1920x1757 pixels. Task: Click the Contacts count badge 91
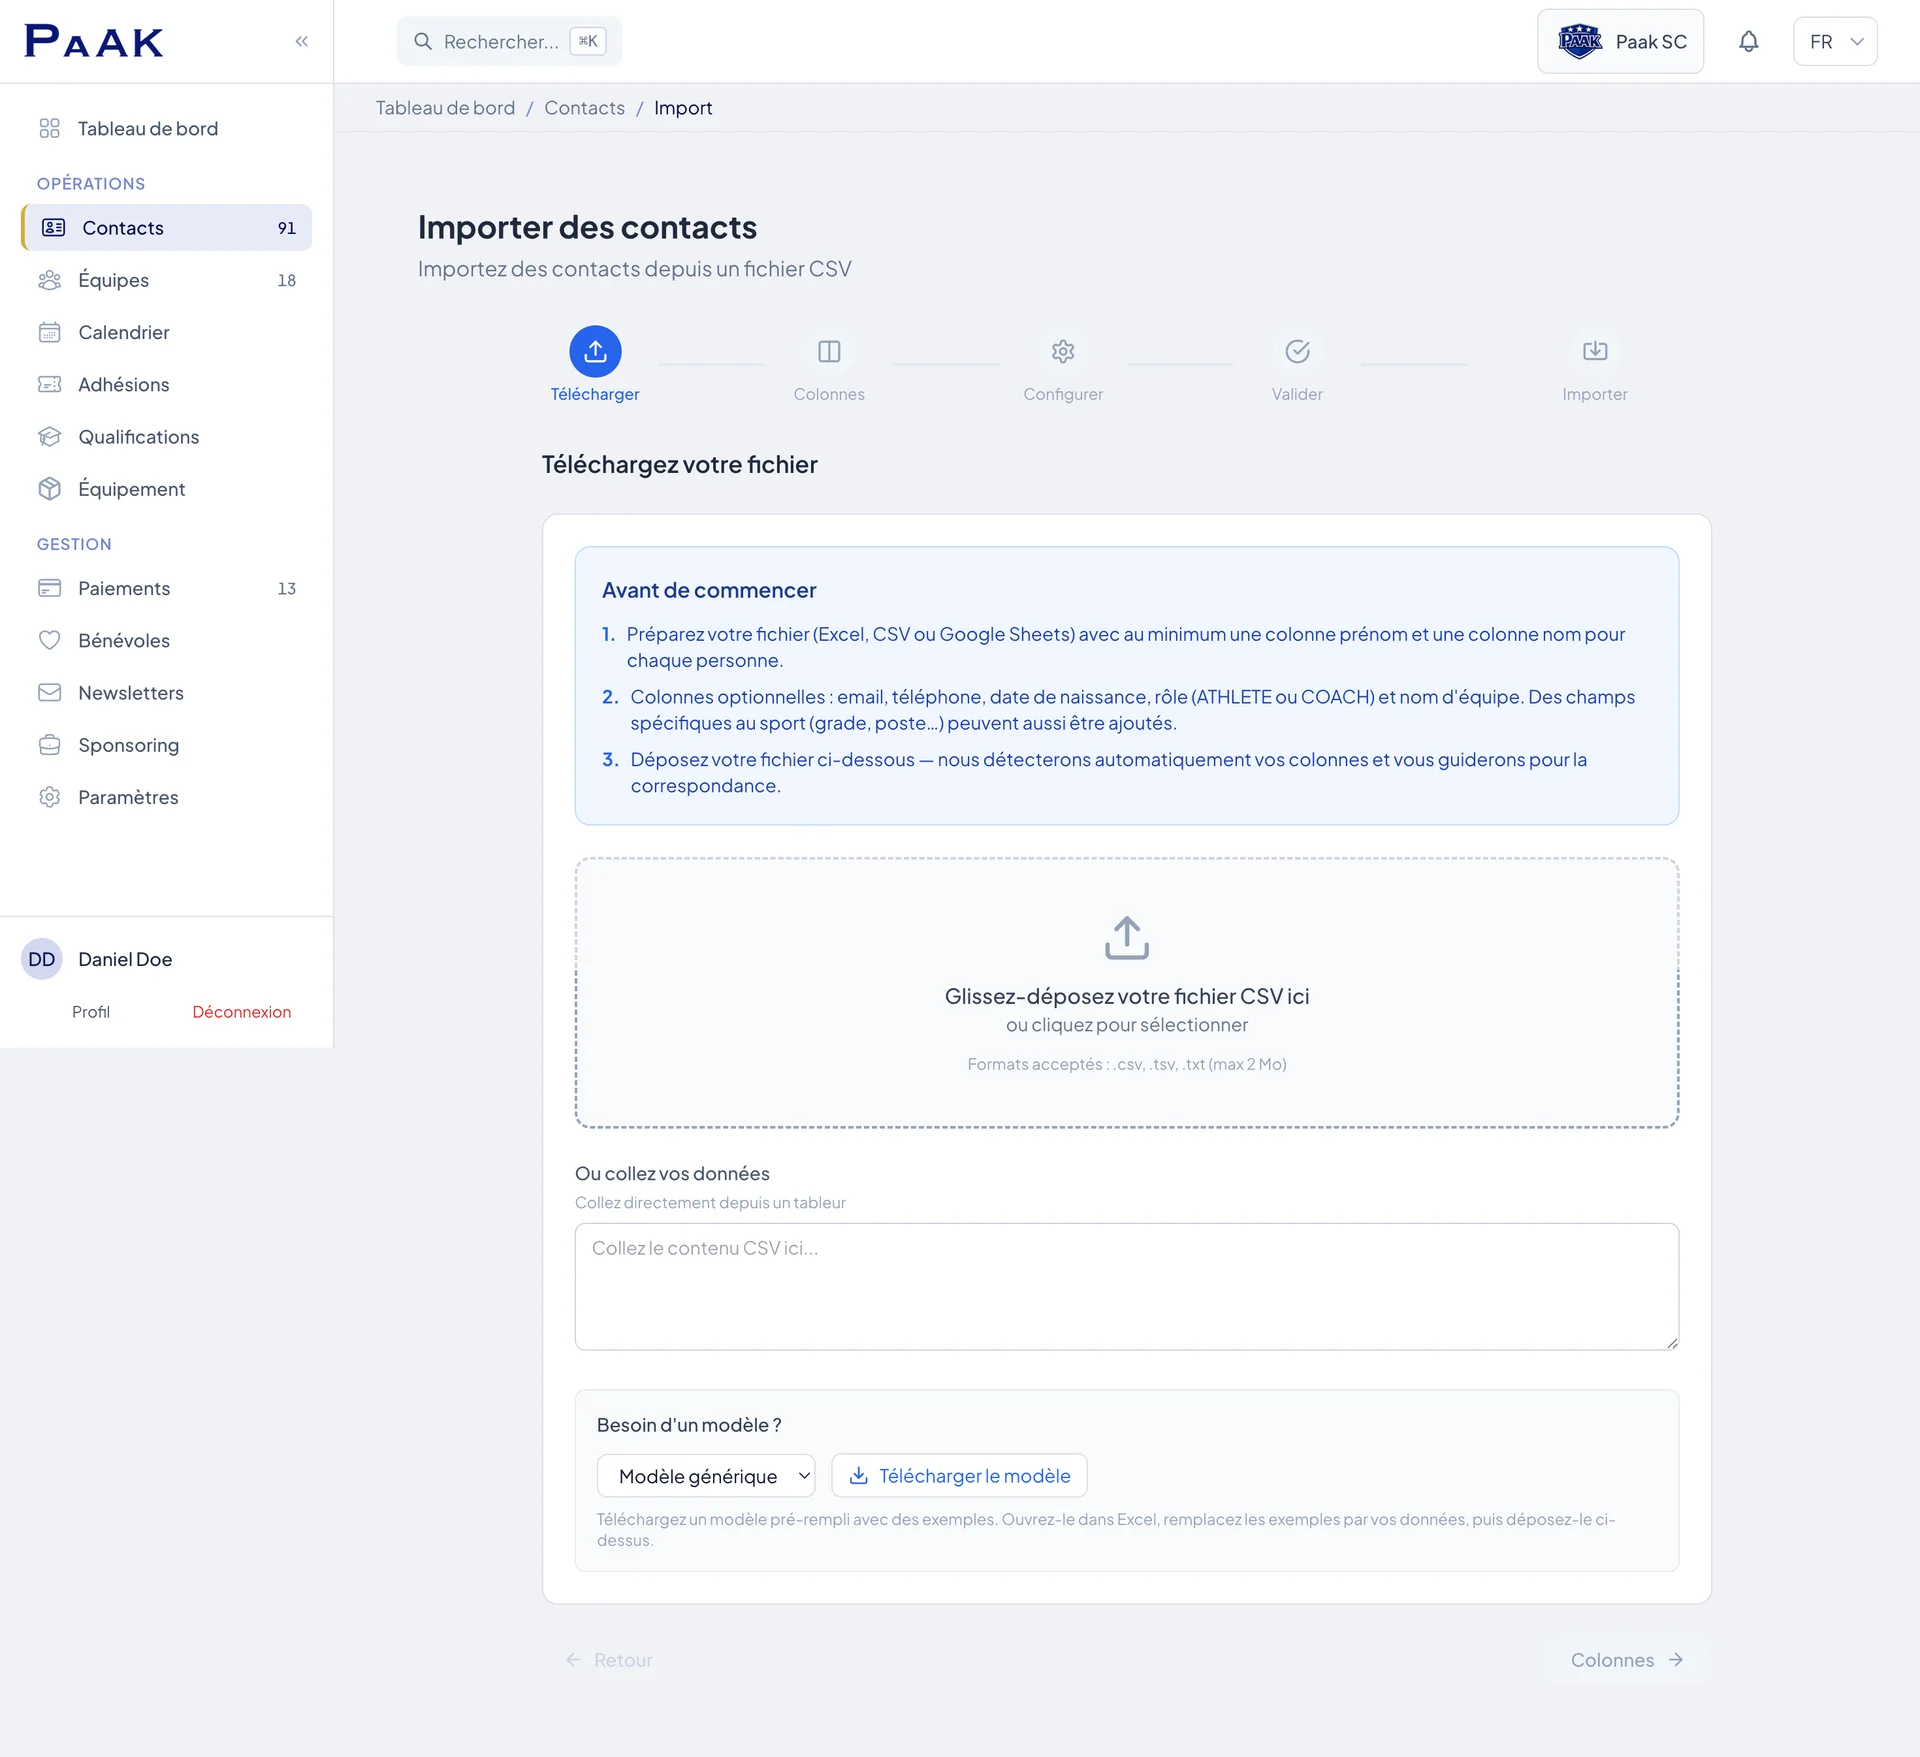(287, 228)
